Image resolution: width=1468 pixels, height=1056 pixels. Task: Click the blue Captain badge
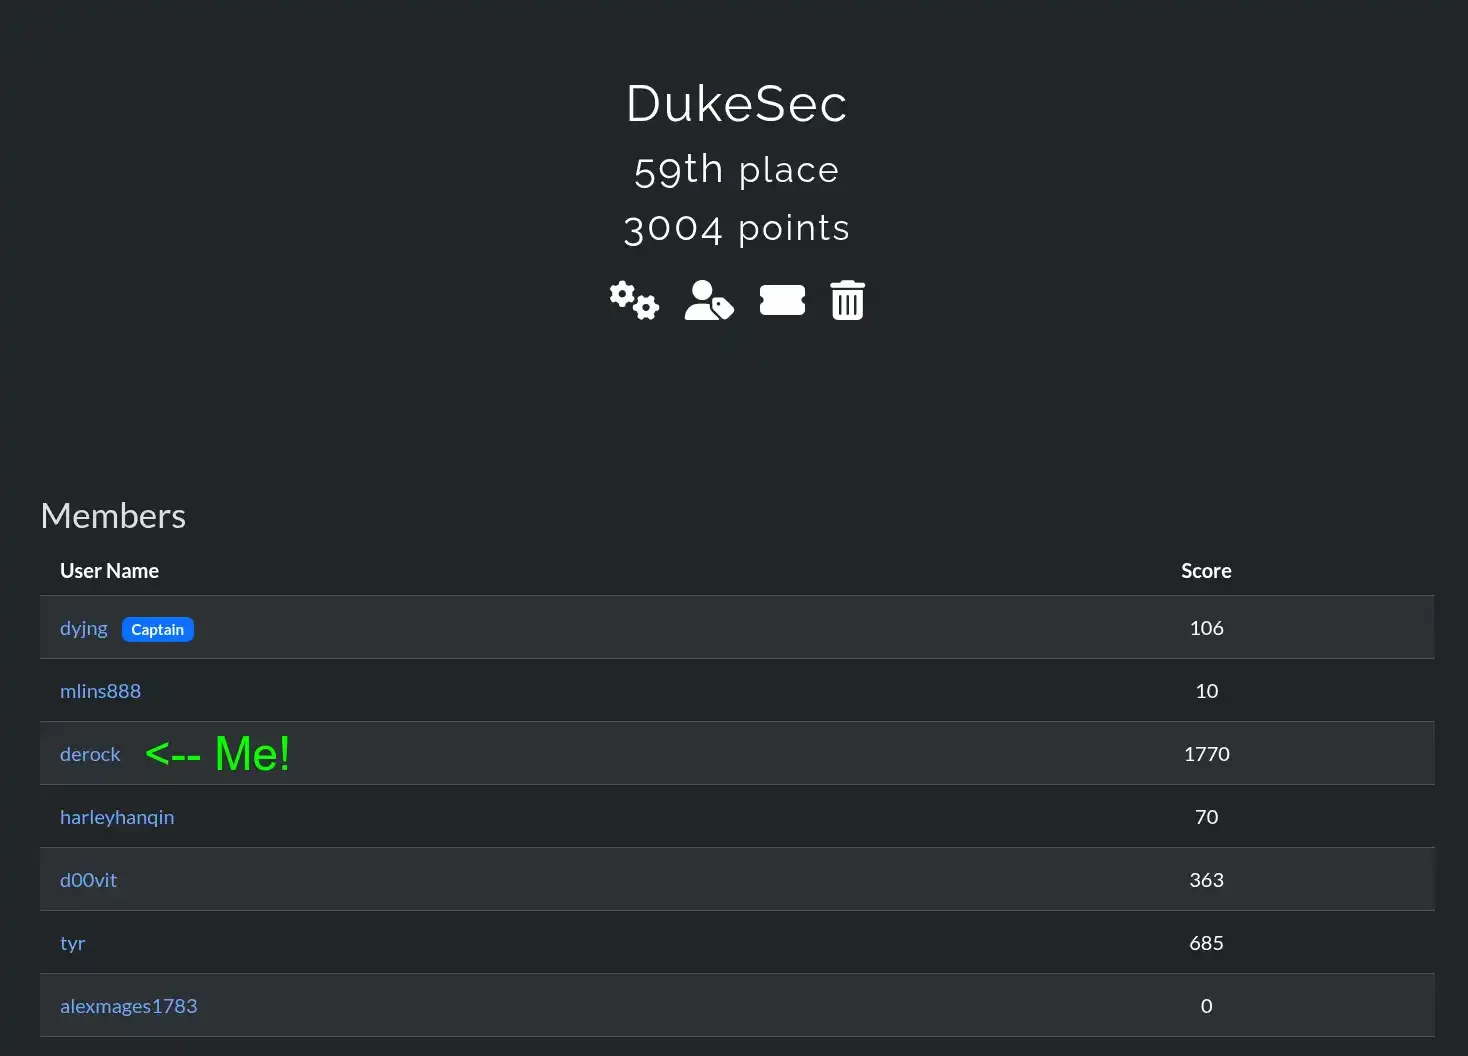tap(158, 629)
